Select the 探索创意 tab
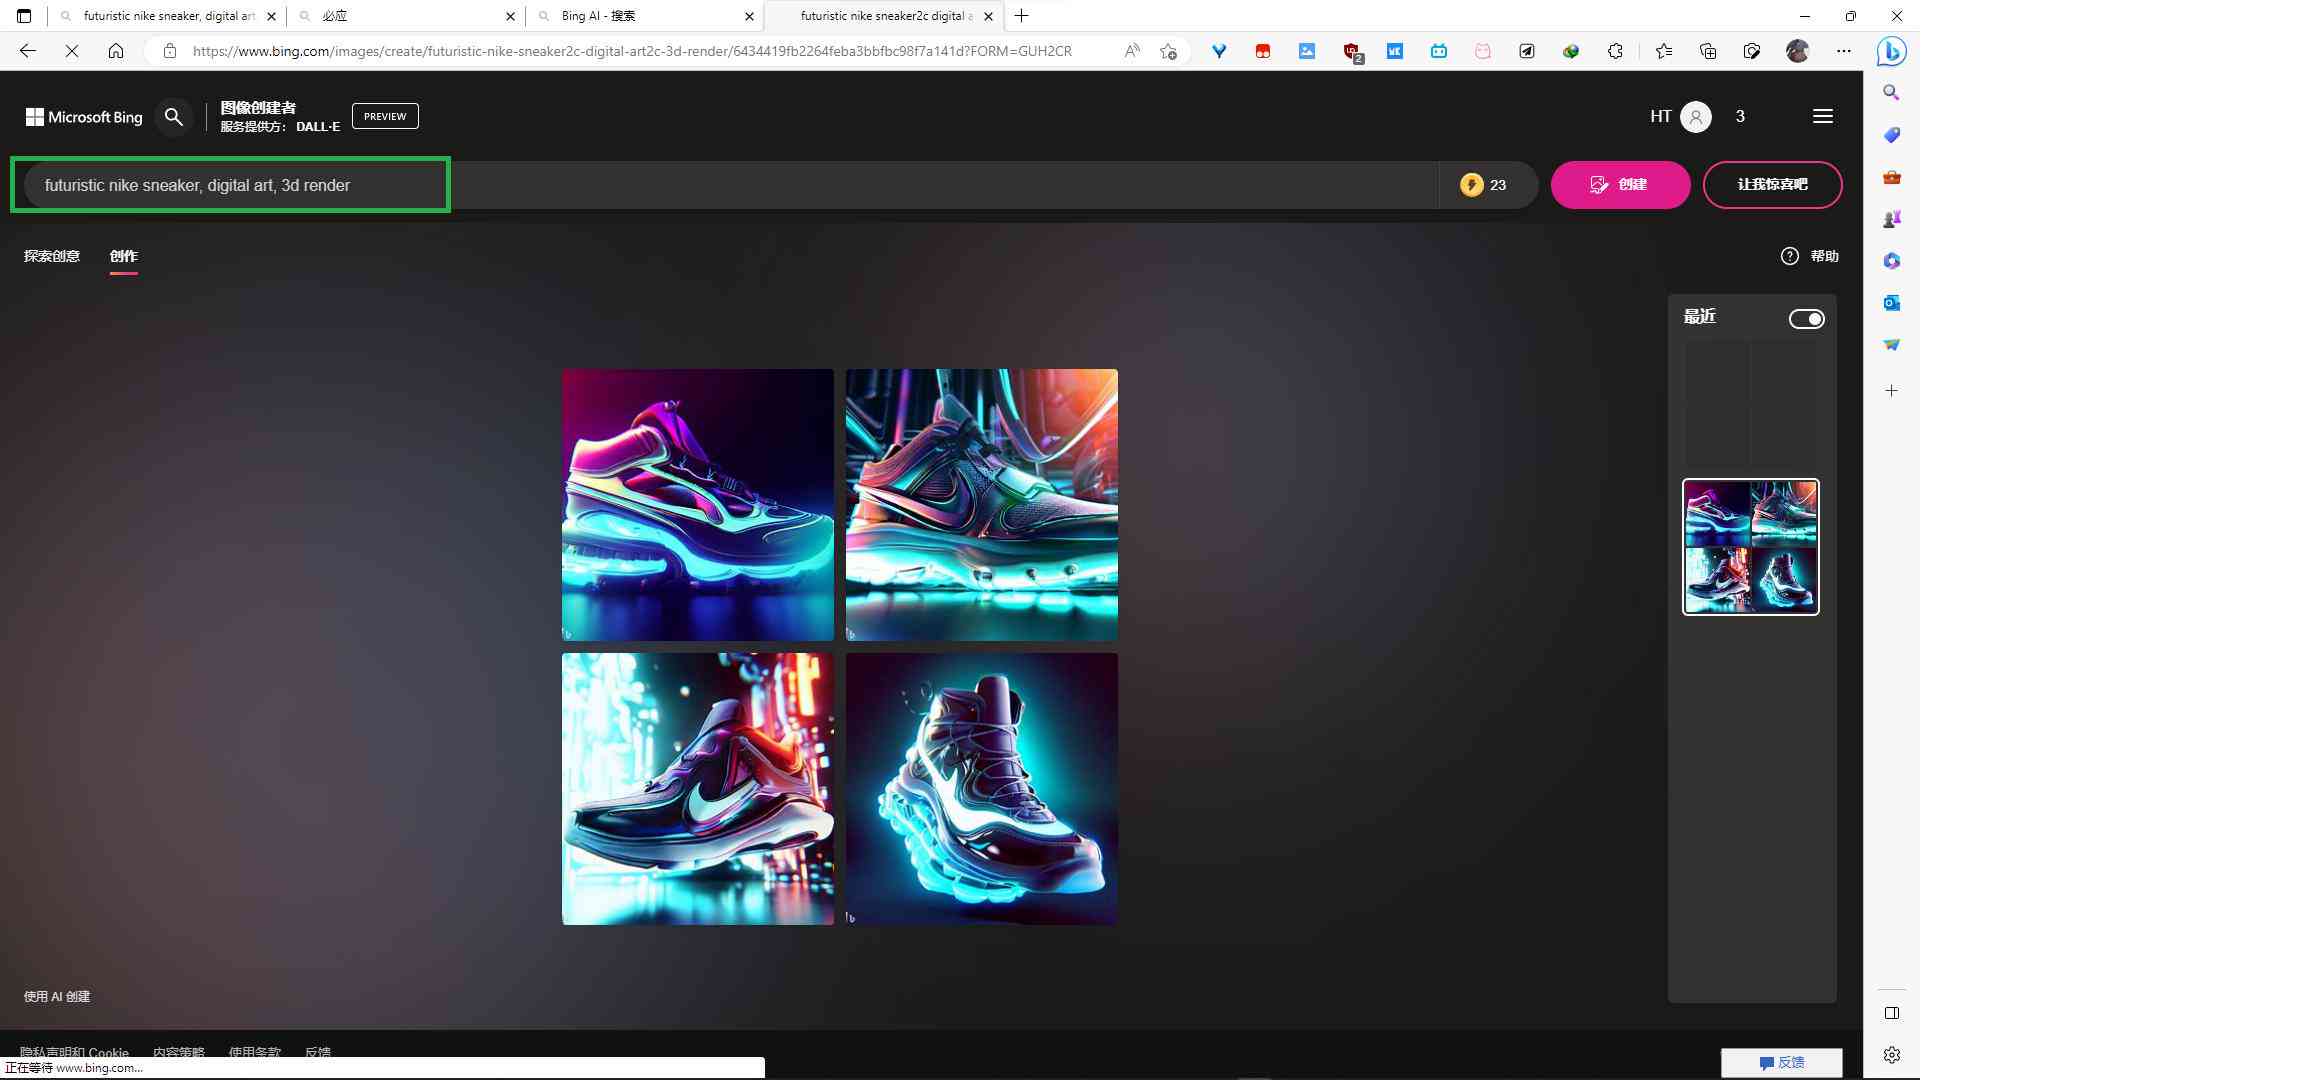This screenshot has width=2300, height=1080. (51, 255)
